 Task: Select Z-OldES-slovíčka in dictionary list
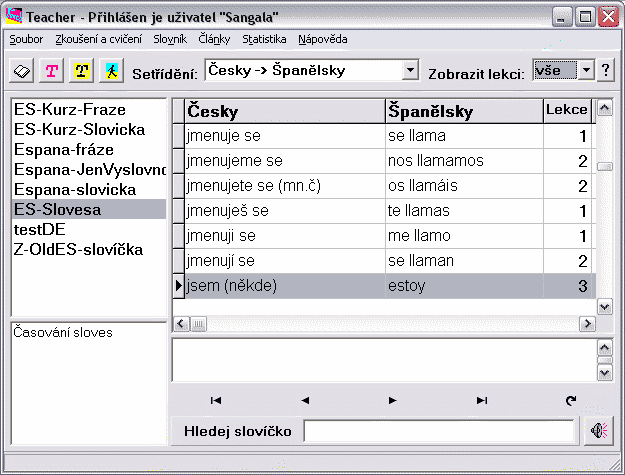click(89, 249)
